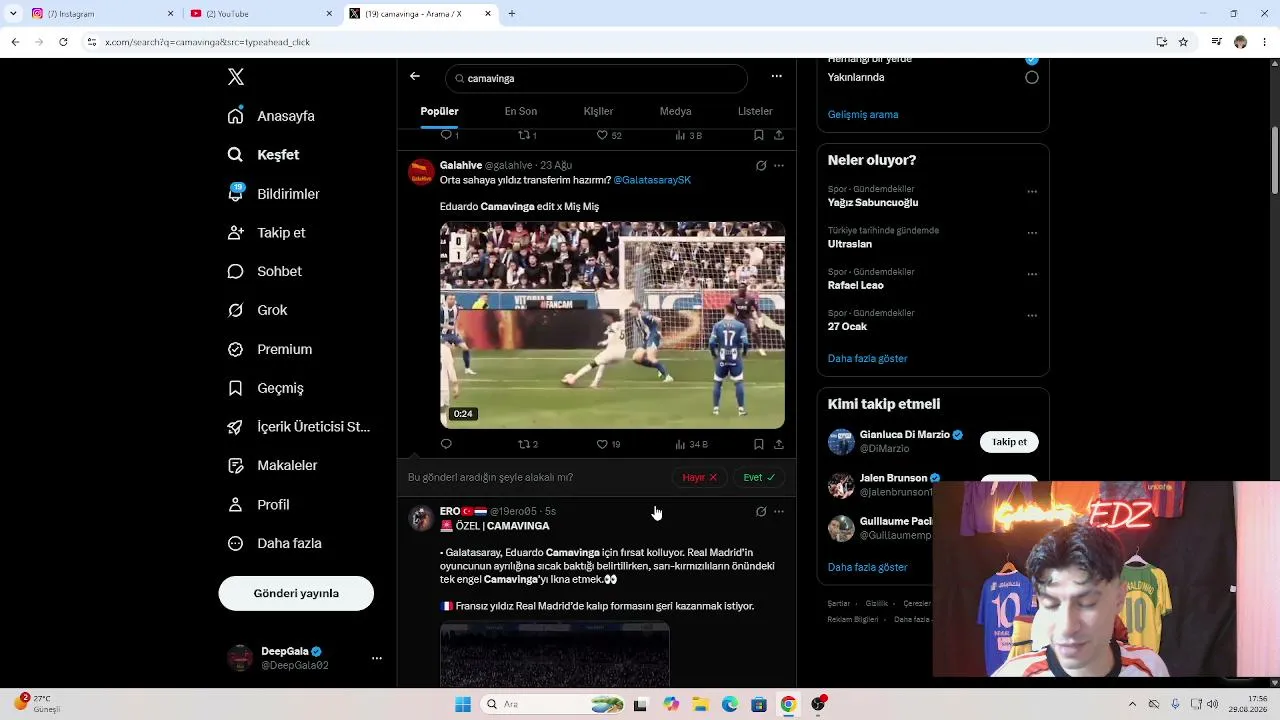This screenshot has height=720, width=1280.
Task: Open more options for Rafael Leao trend
Action: click(x=1032, y=274)
